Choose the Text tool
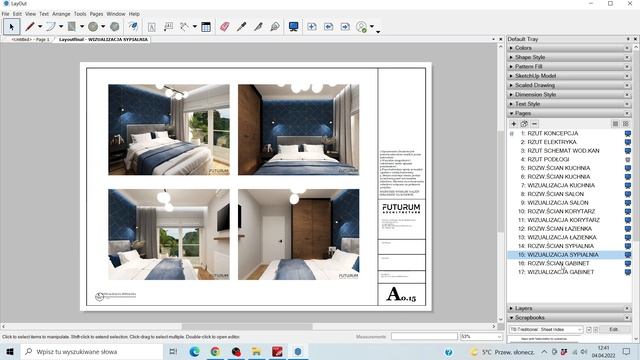The width and height of the screenshot is (640, 360). (151, 27)
